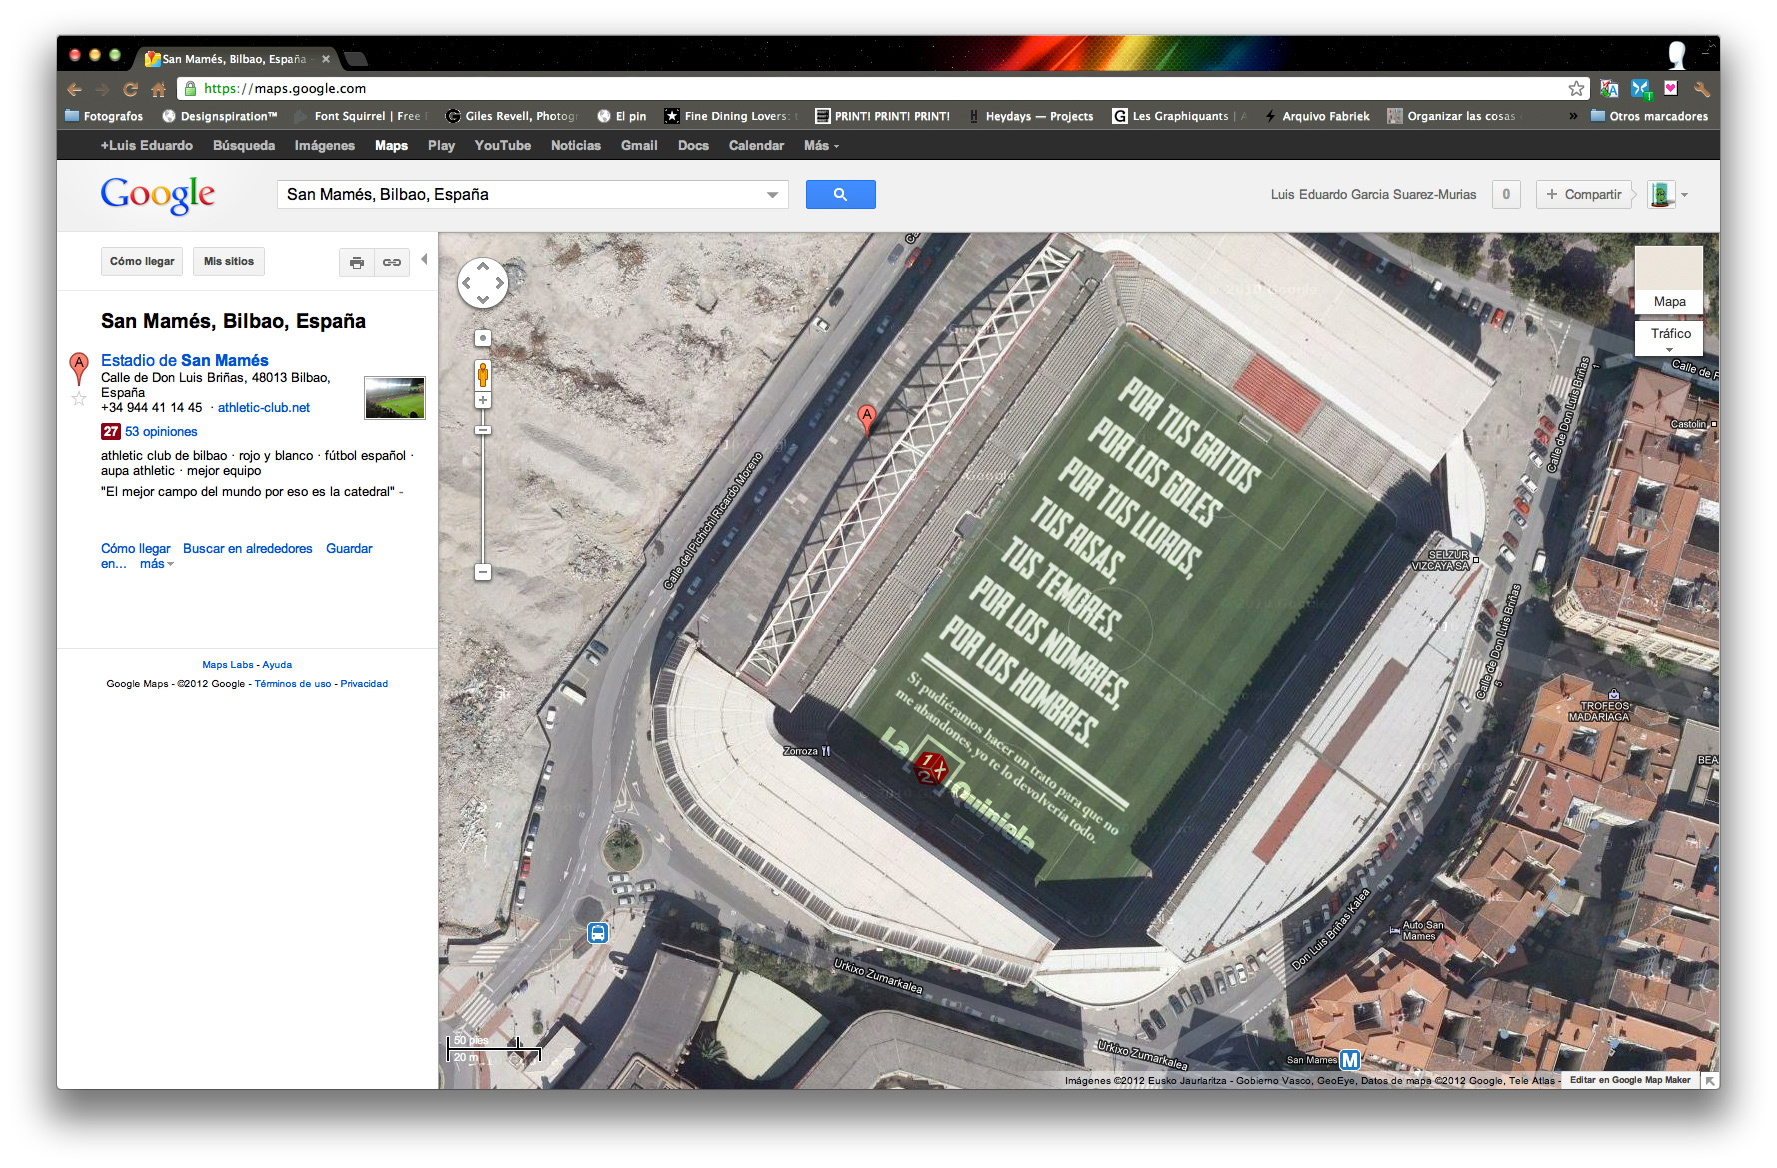Open Calendar in the Google bar
The image size is (1777, 1168).
pyautogui.click(x=756, y=146)
